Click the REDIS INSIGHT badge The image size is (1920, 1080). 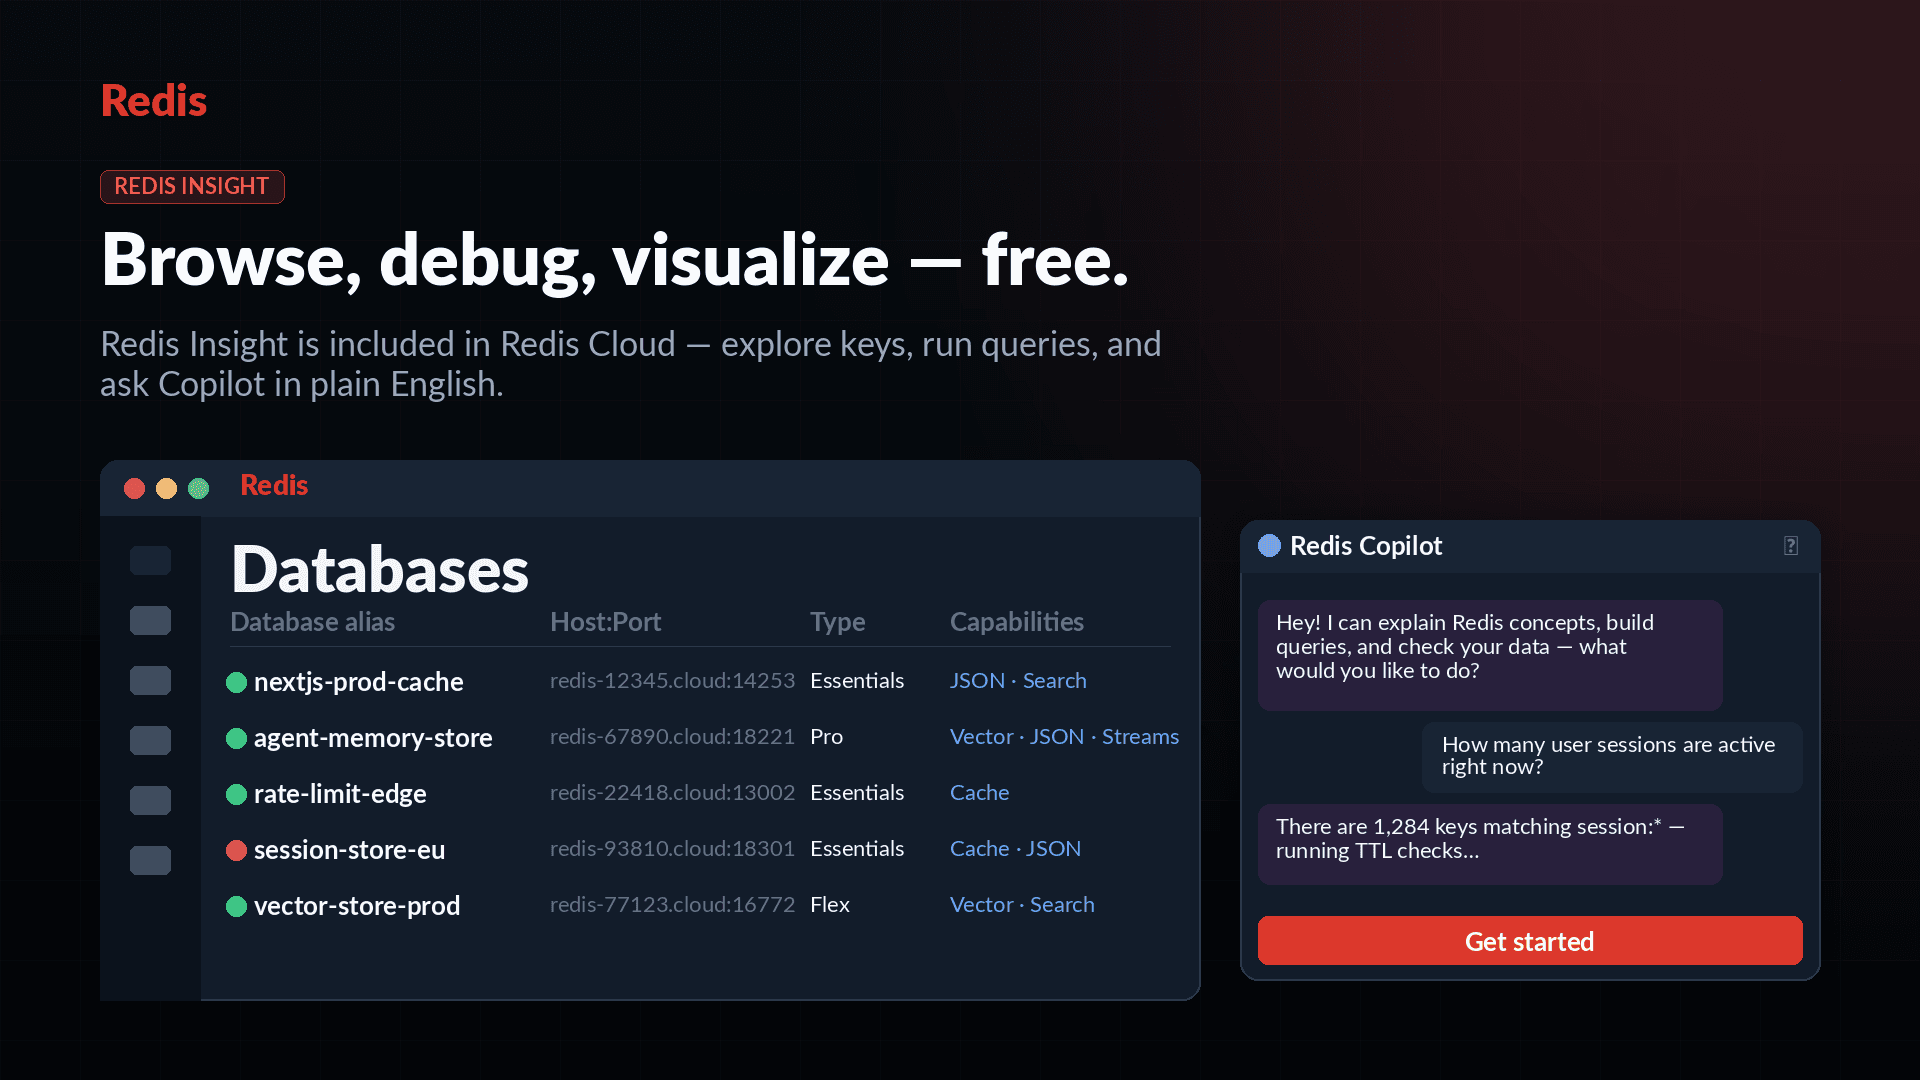(192, 187)
